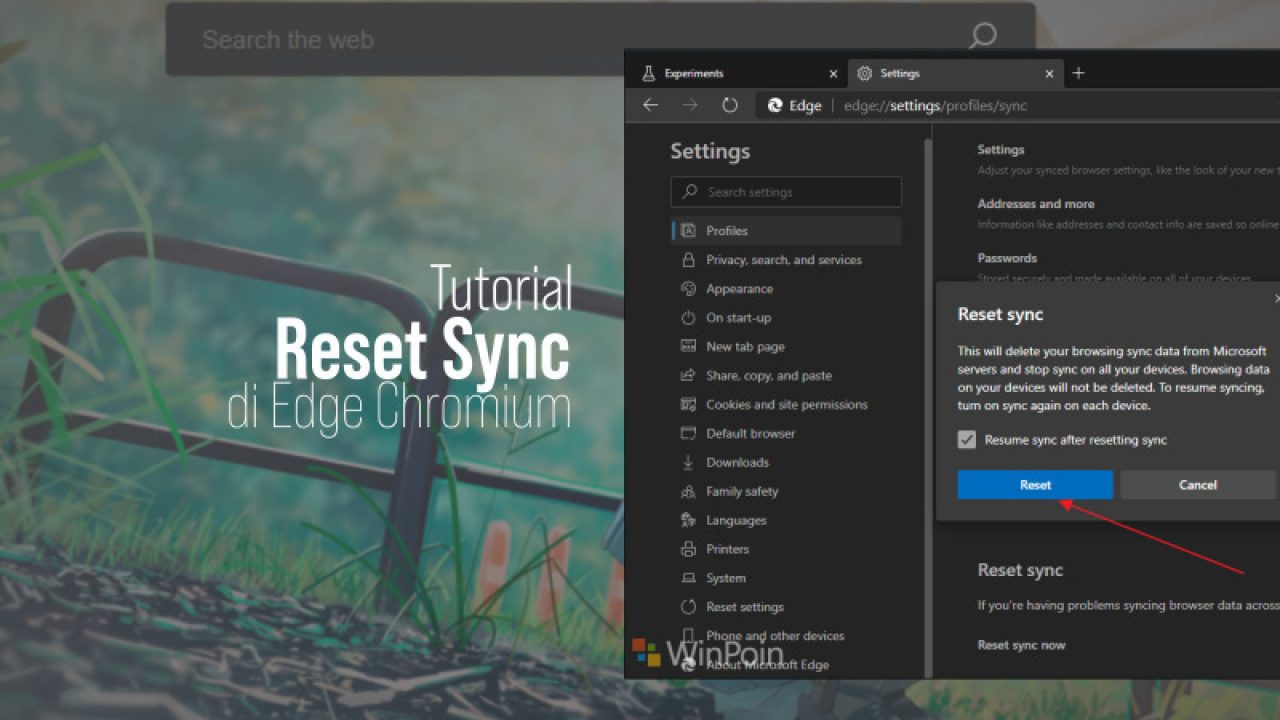Close the Settings tab
Image resolution: width=1280 pixels, height=720 pixels.
[1049, 73]
